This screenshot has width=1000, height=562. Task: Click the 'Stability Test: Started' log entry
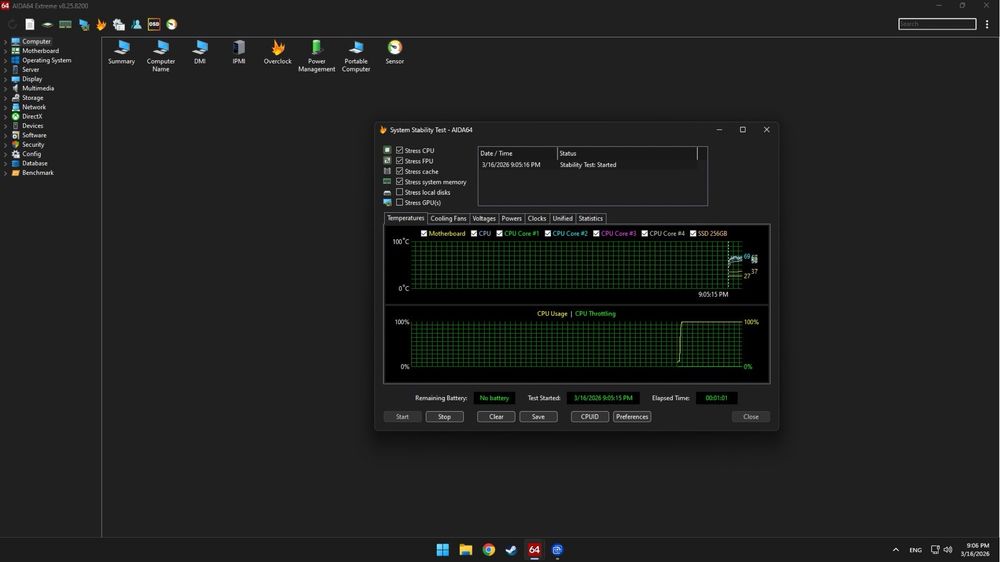pos(588,165)
